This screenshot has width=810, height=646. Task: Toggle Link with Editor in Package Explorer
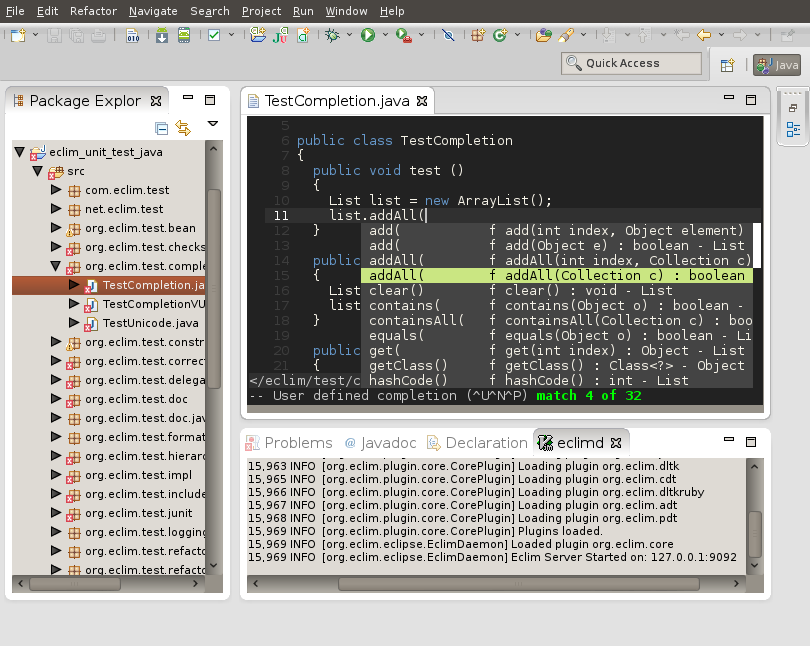(x=183, y=127)
